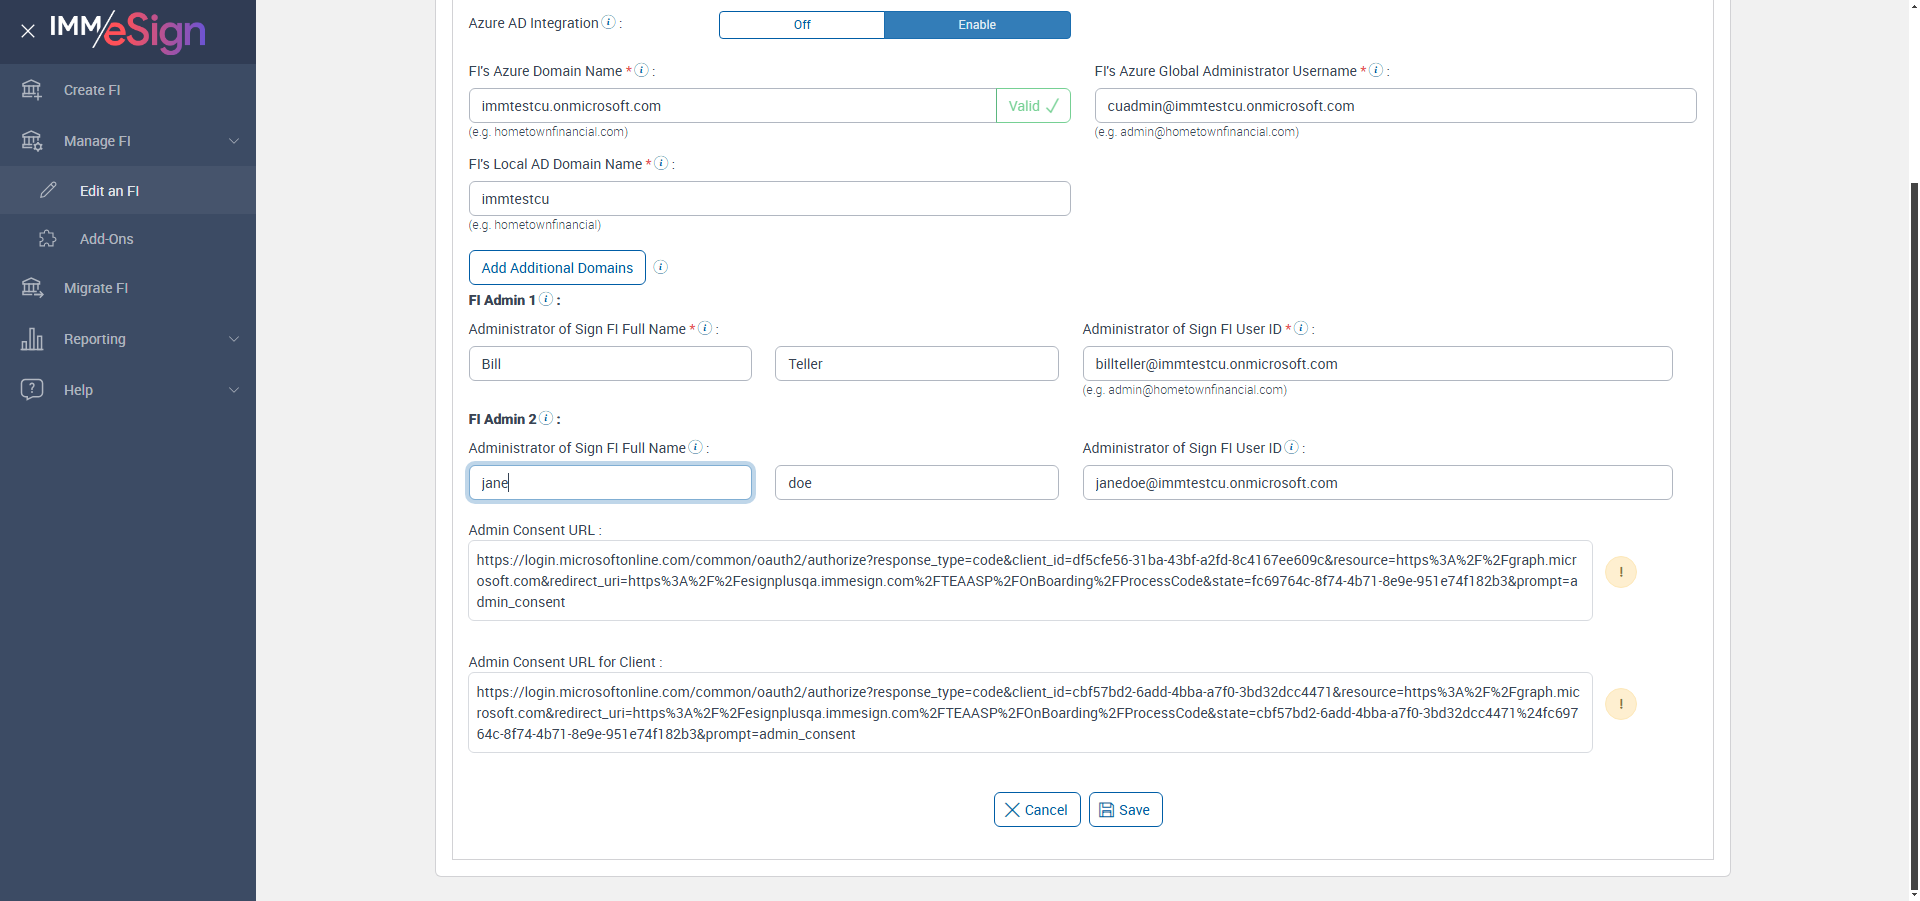Click the Edit an FI pencil icon
This screenshot has height=901, width=1920.
click(x=48, y=190)
